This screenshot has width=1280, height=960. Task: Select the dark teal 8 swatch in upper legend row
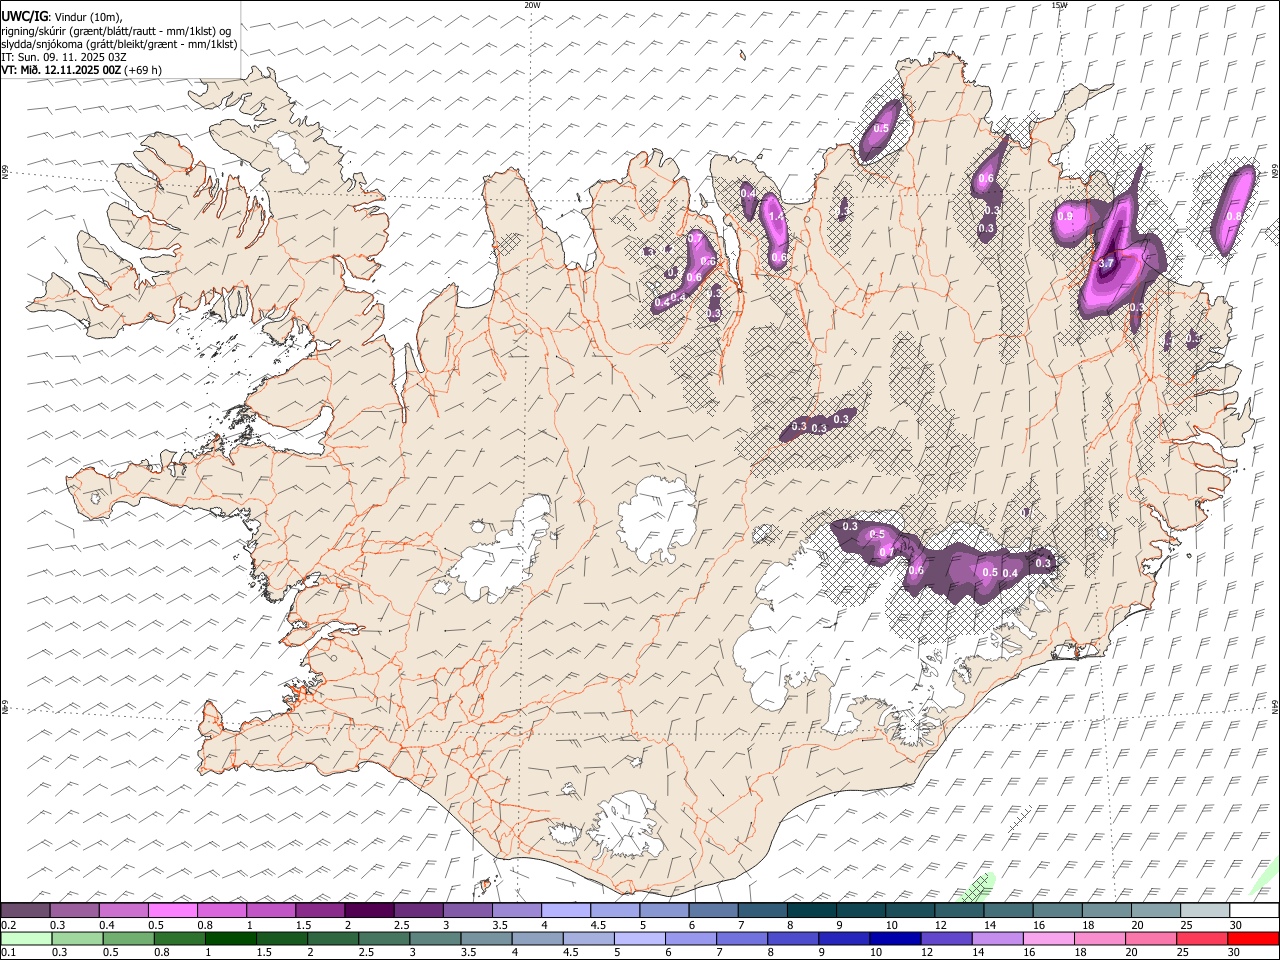[x=812, y=911]
